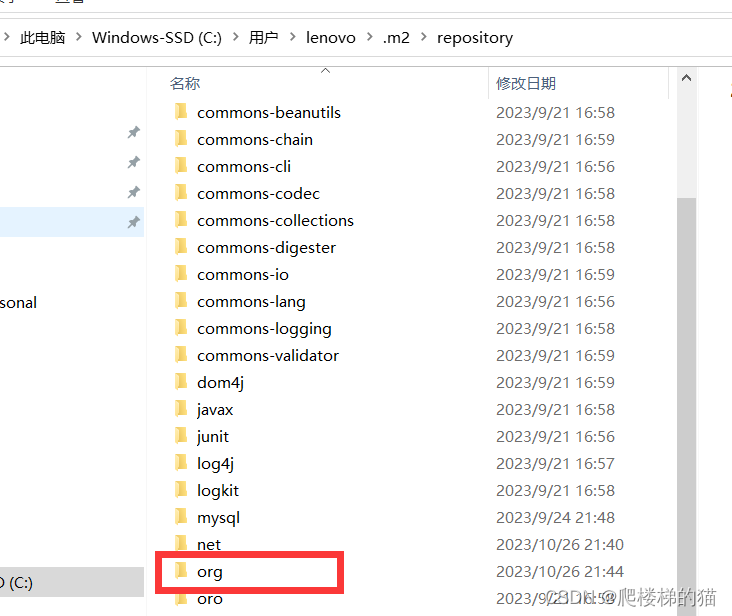Select the dom4j folder name
Viewport: 732px width, 616px height.
pyautogui.click(x=220, y=383)
